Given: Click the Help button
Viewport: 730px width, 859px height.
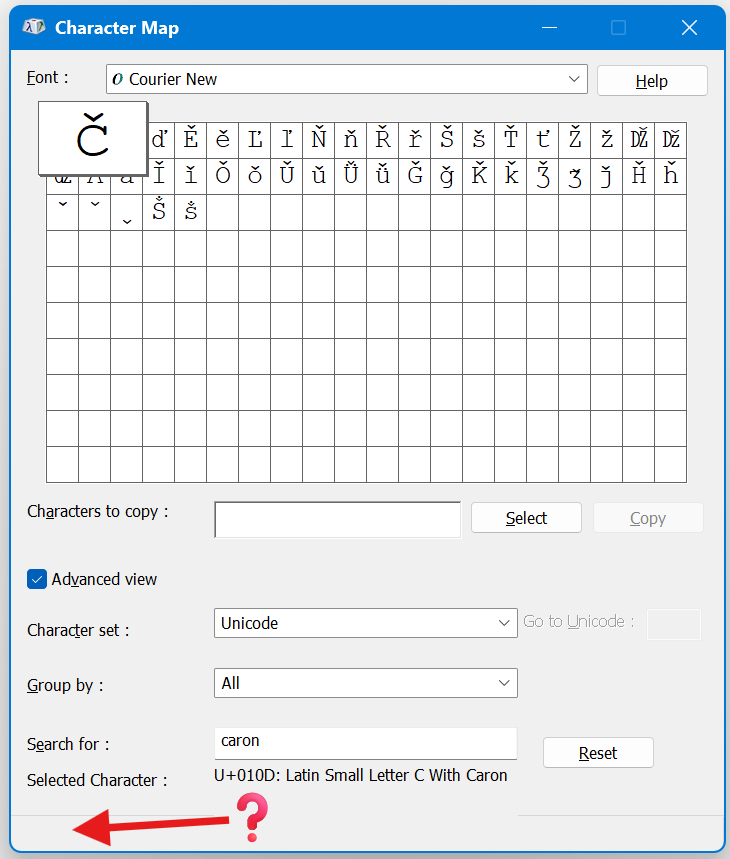Looking at the screenshot, I should [x=652, y=81].
